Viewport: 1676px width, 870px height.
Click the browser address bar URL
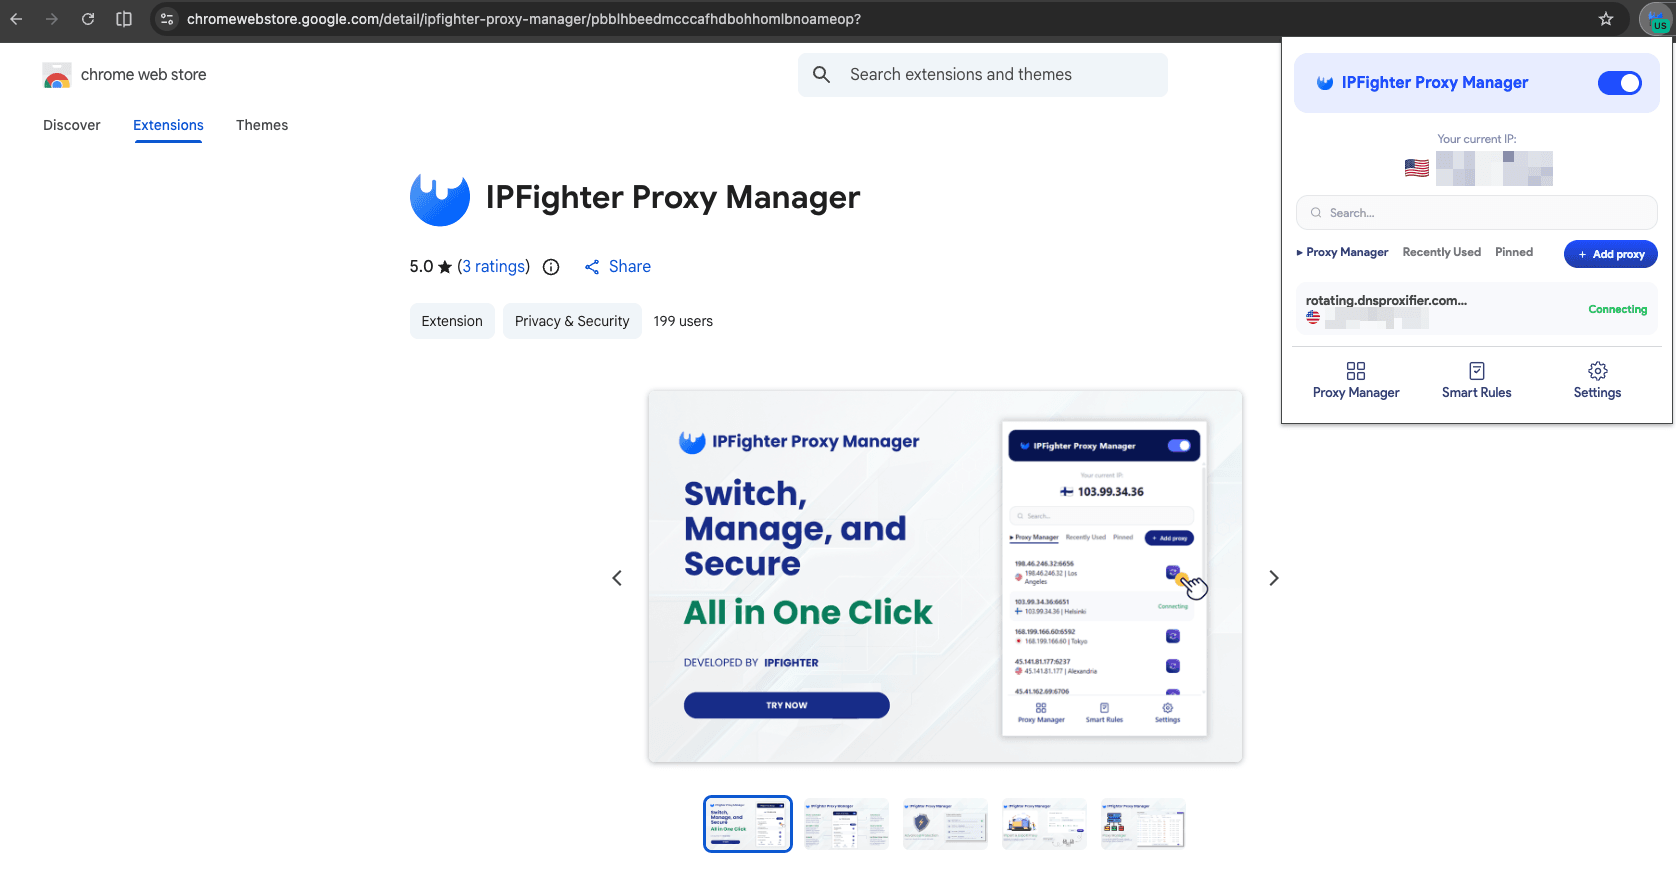point(524,19)
